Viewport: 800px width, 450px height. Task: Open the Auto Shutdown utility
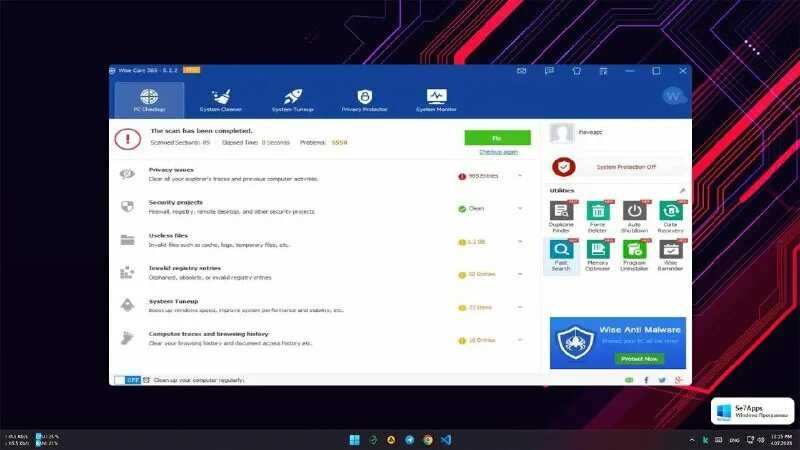pyautogui.click(x=634, y=216)
